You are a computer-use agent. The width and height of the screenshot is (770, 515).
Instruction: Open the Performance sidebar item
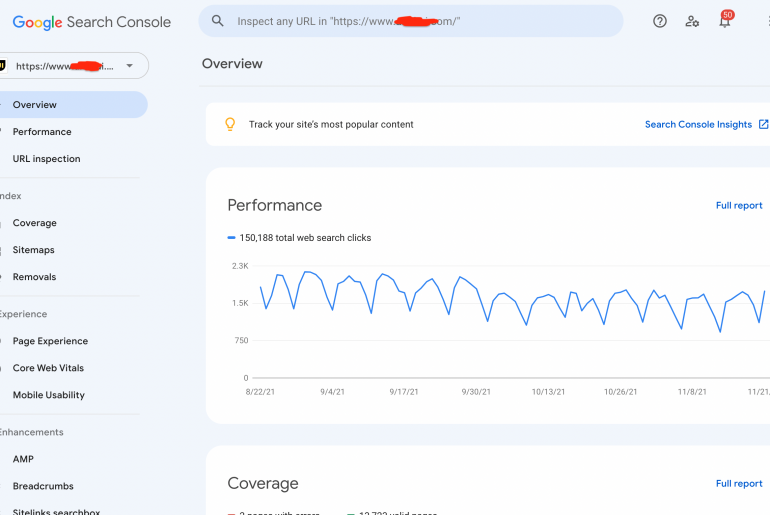[x=42, y=132]
